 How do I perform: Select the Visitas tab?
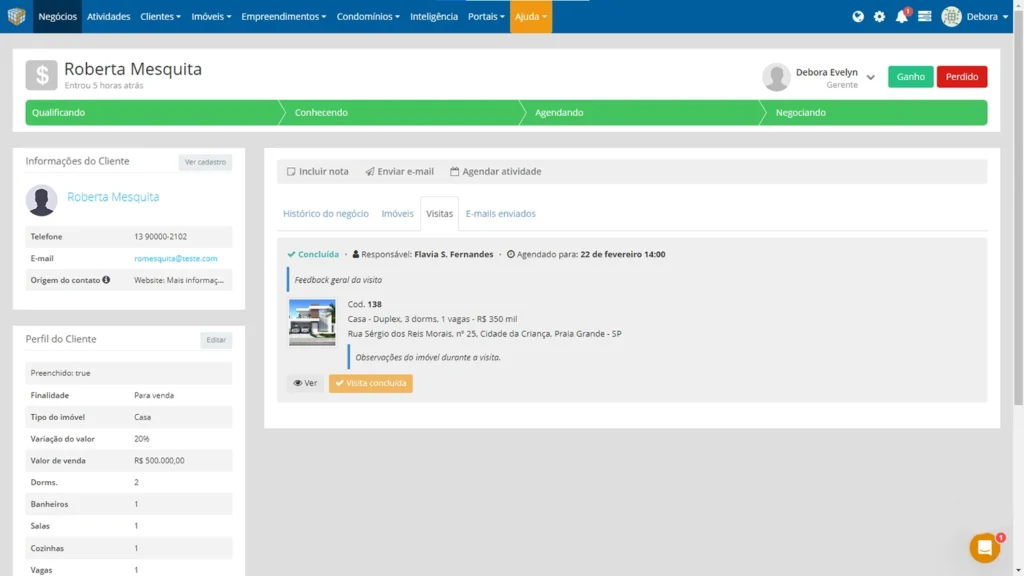[x=440, y=214]
